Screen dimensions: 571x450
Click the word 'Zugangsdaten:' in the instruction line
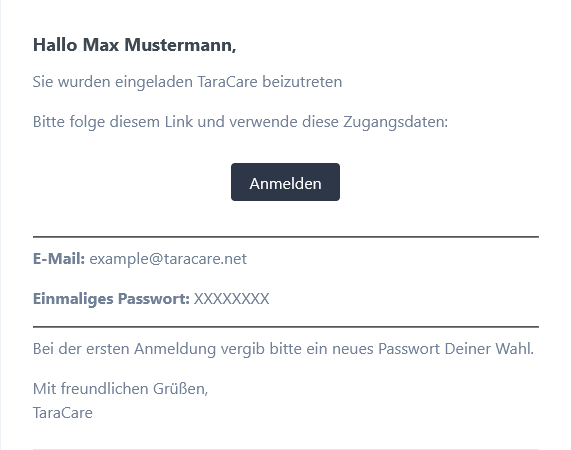click(x=395, y=122)
